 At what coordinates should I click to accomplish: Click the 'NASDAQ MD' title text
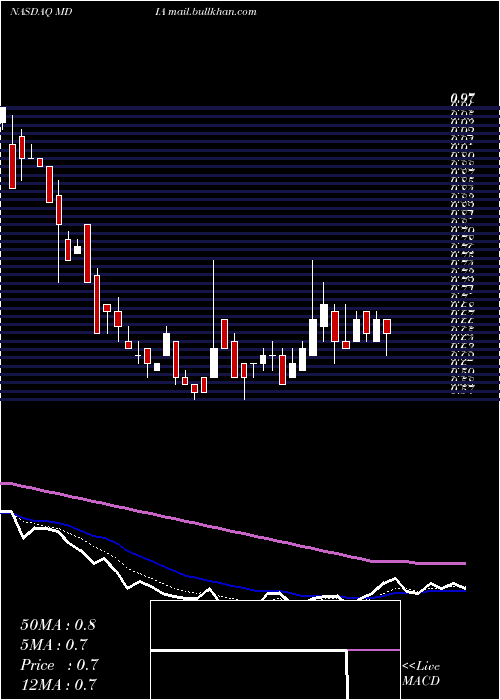coord(41,12)
